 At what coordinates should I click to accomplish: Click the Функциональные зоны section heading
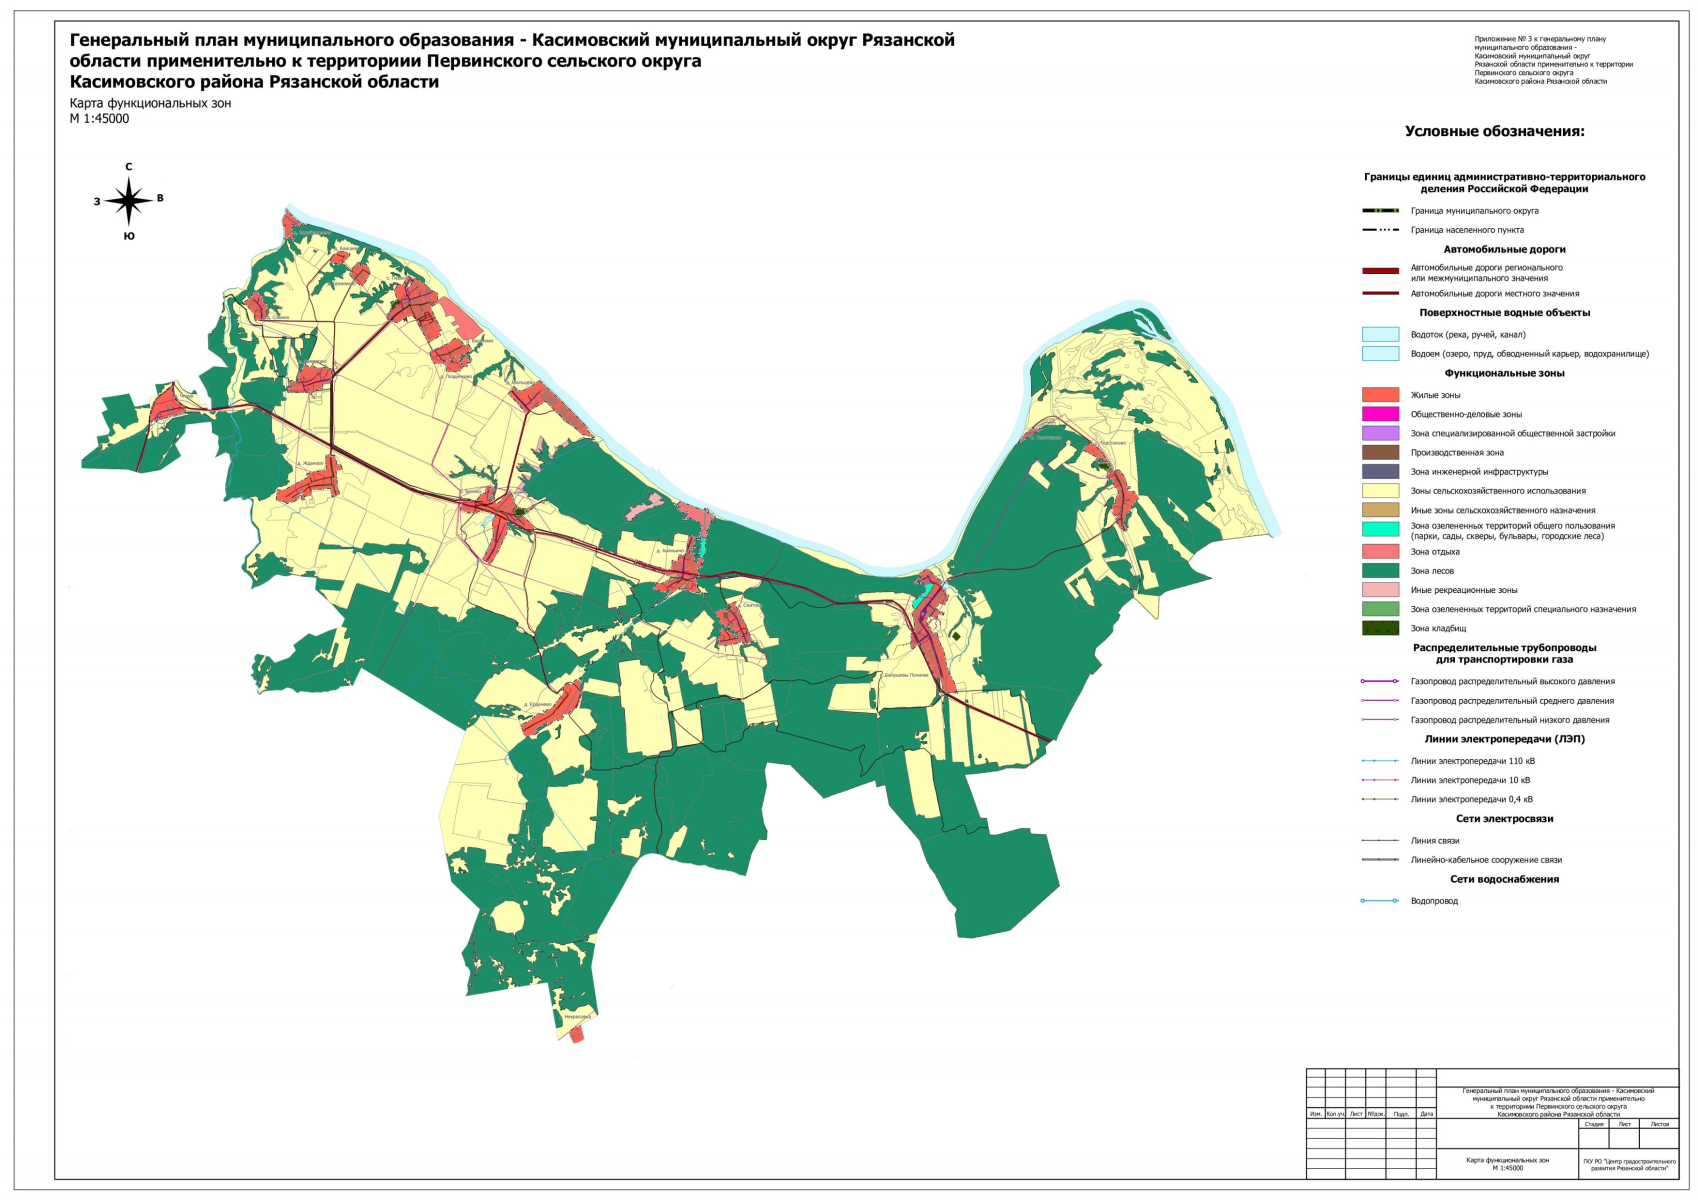(1504, 373)
